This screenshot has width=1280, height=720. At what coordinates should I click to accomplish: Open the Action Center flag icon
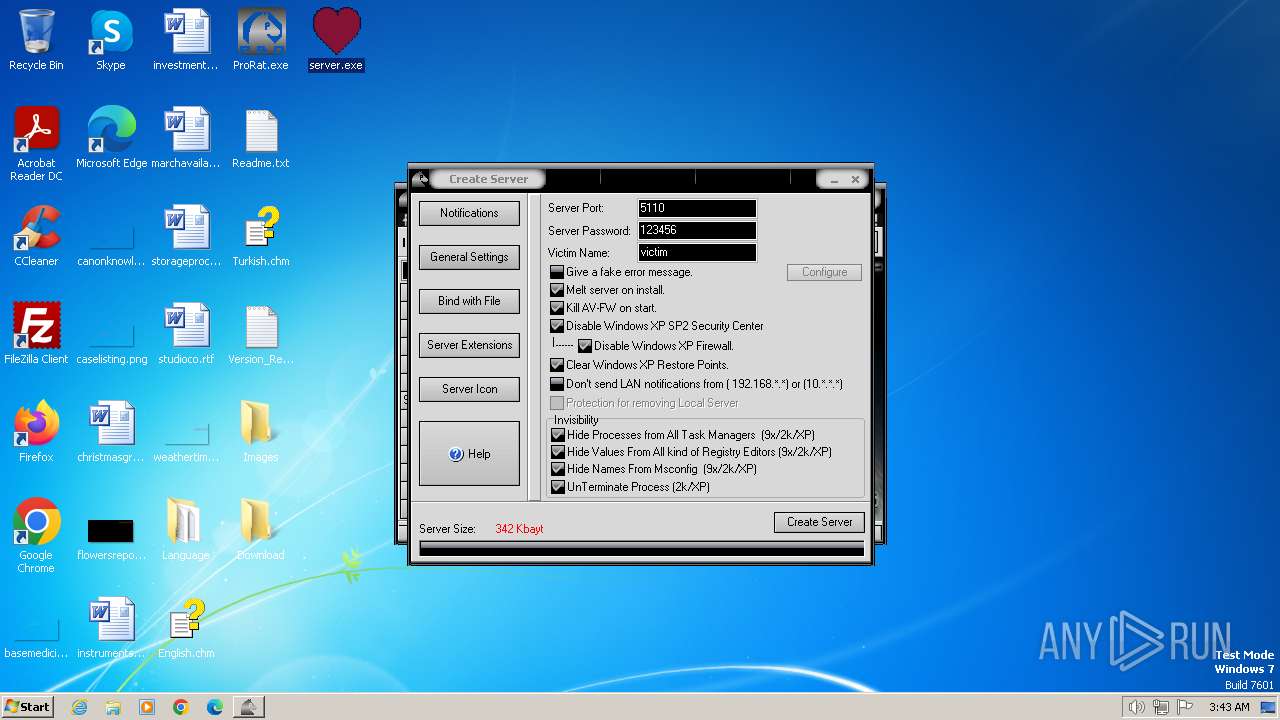tap(1185, 707)
